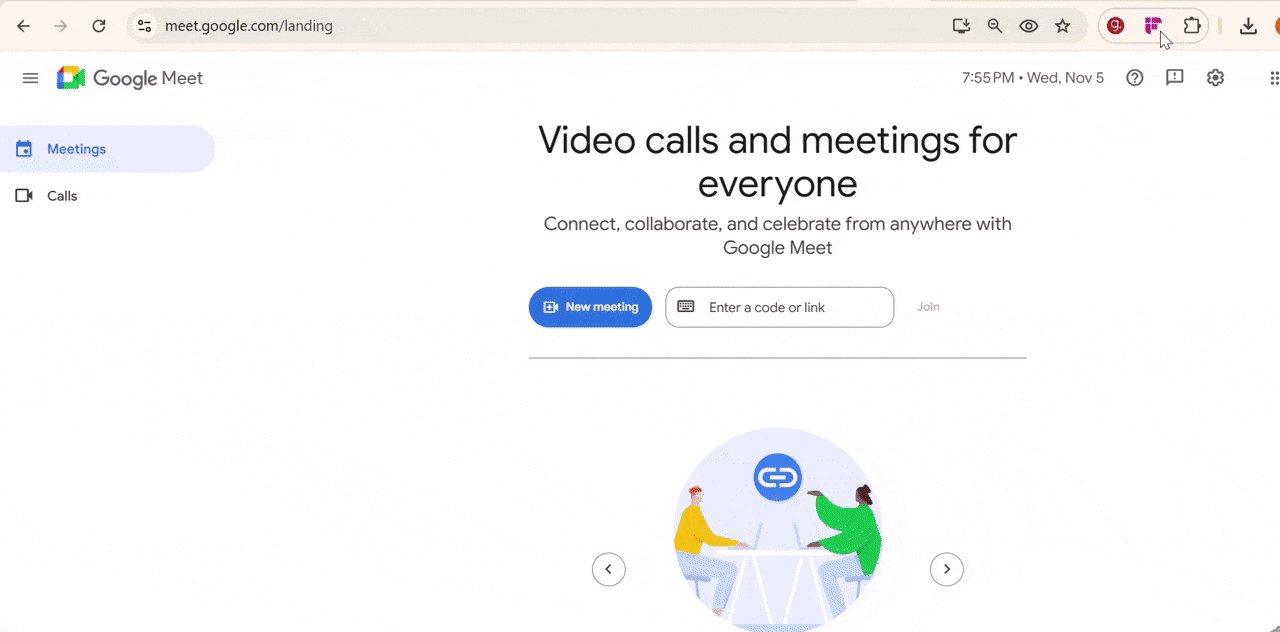Click the Enter a code or link field

coord(779,307)
